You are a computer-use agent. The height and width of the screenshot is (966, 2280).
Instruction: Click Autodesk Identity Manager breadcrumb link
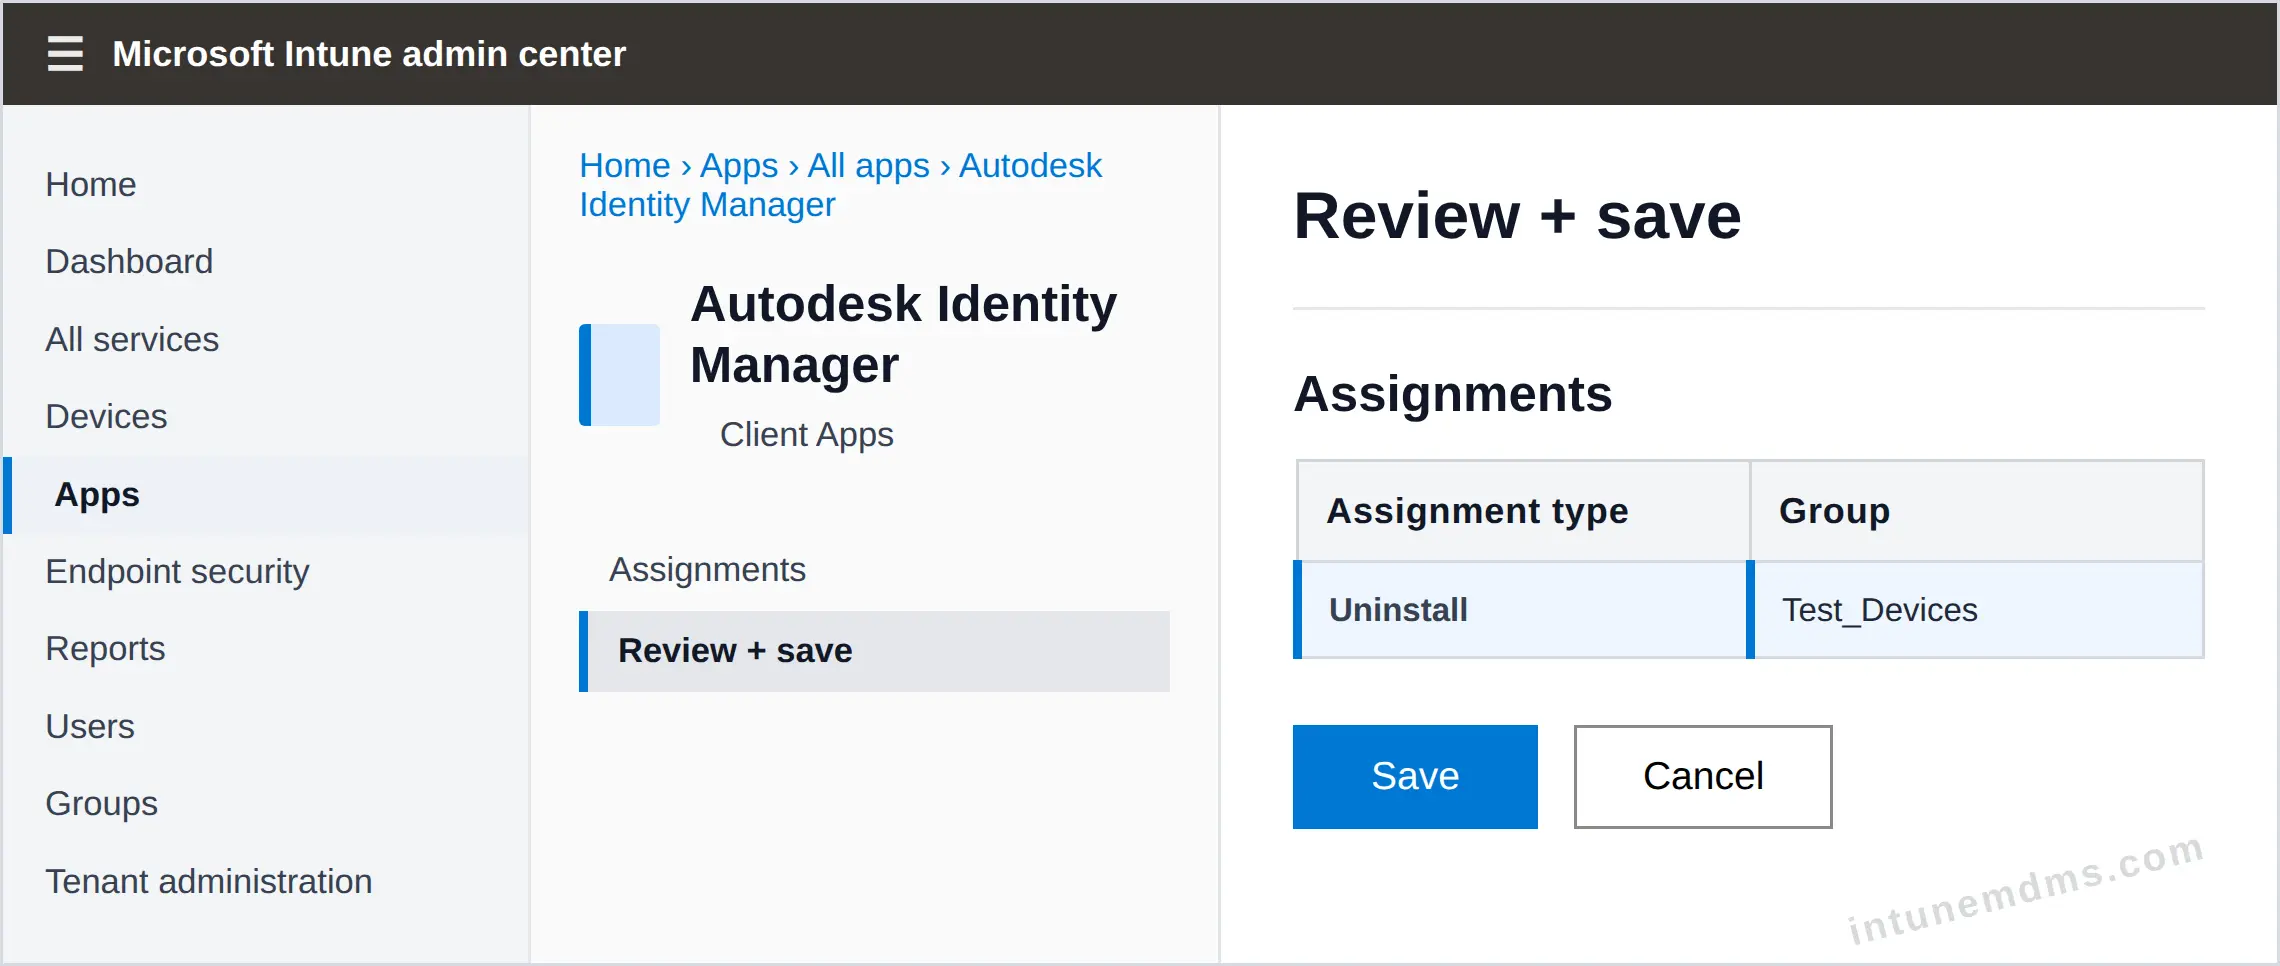[x=841, y=185]
